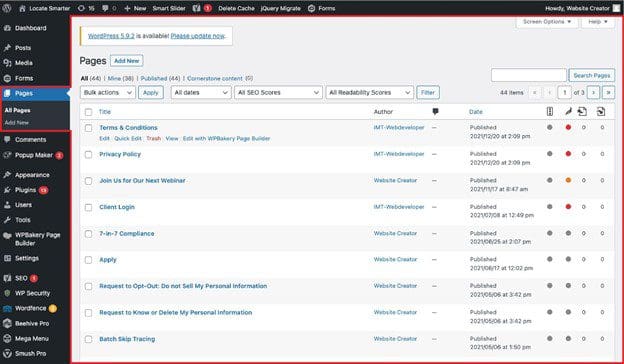Check the Terms & Conditions page checkbox
Viewport: 624px width, 364px height.
click(88, 128)
